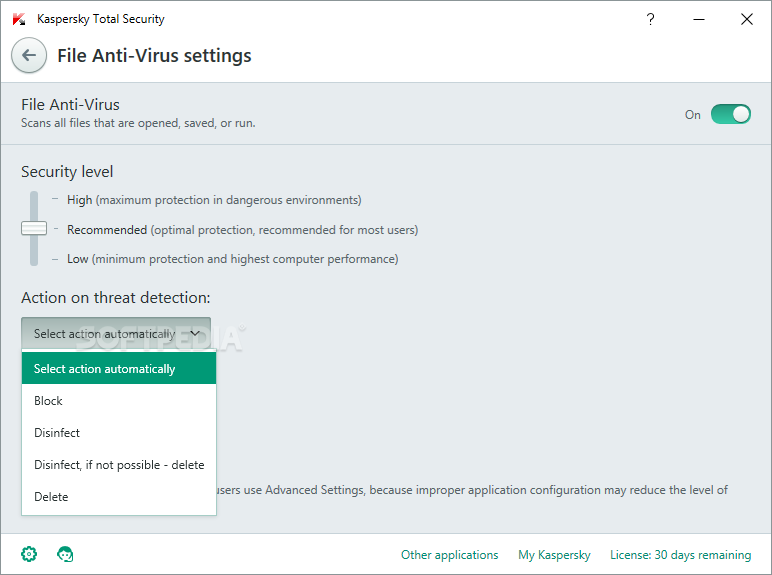The image size is (772, 575).
Task: Open the Other applications link
Action: click(x=449, y=555)
